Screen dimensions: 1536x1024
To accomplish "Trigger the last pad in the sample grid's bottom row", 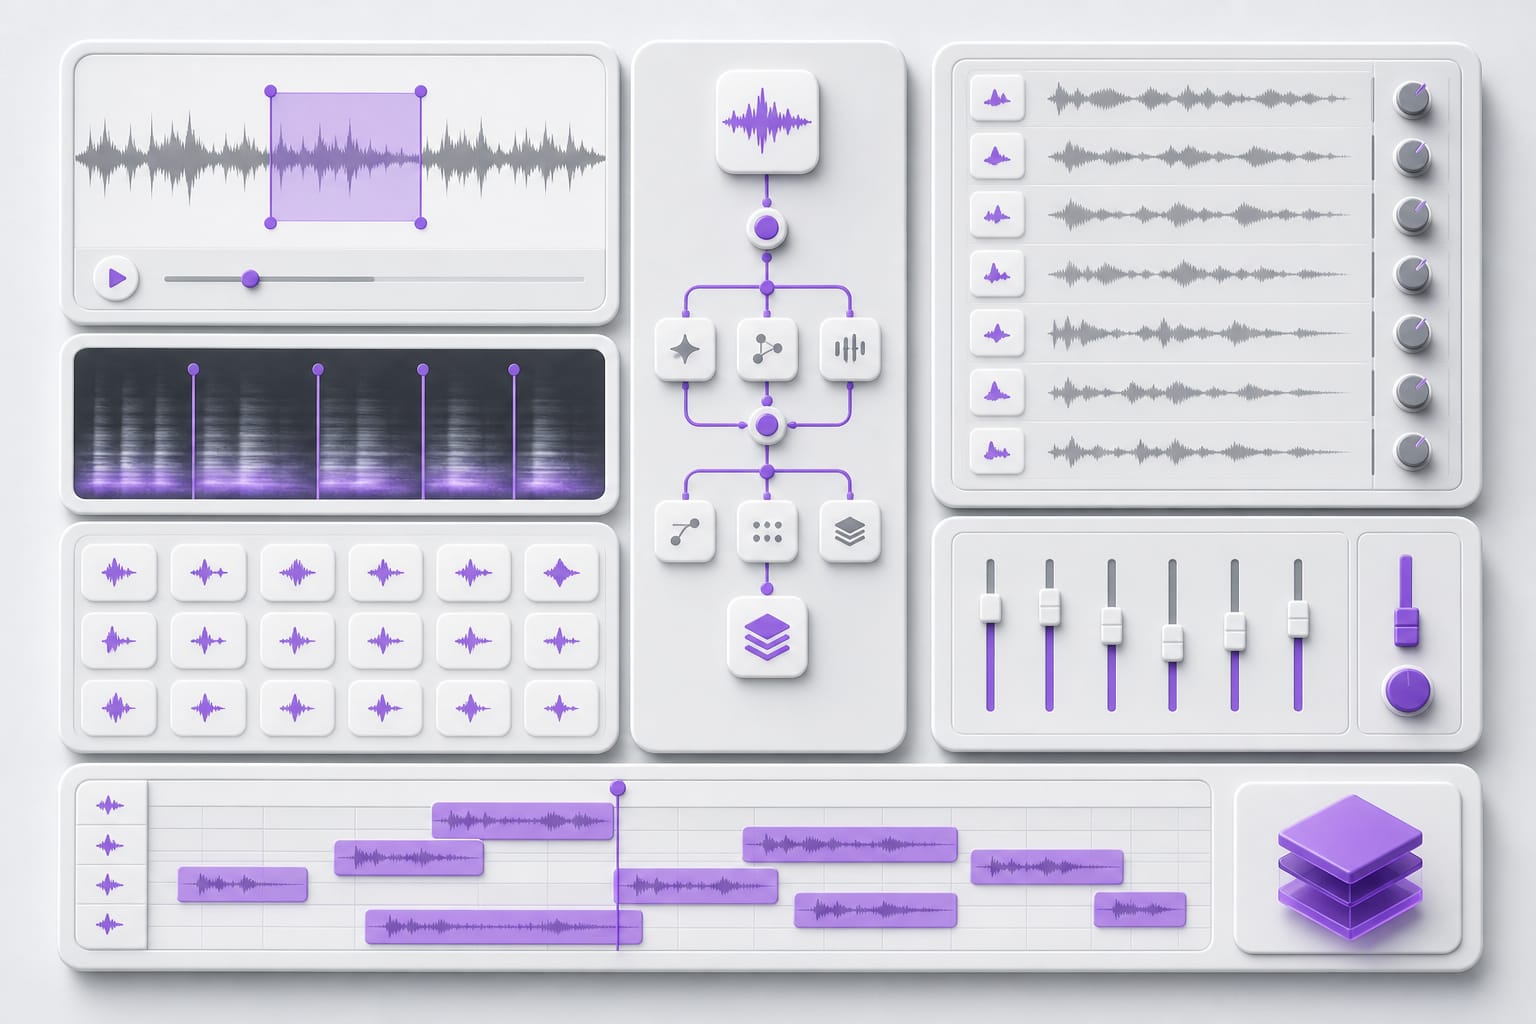I will 561,708.
